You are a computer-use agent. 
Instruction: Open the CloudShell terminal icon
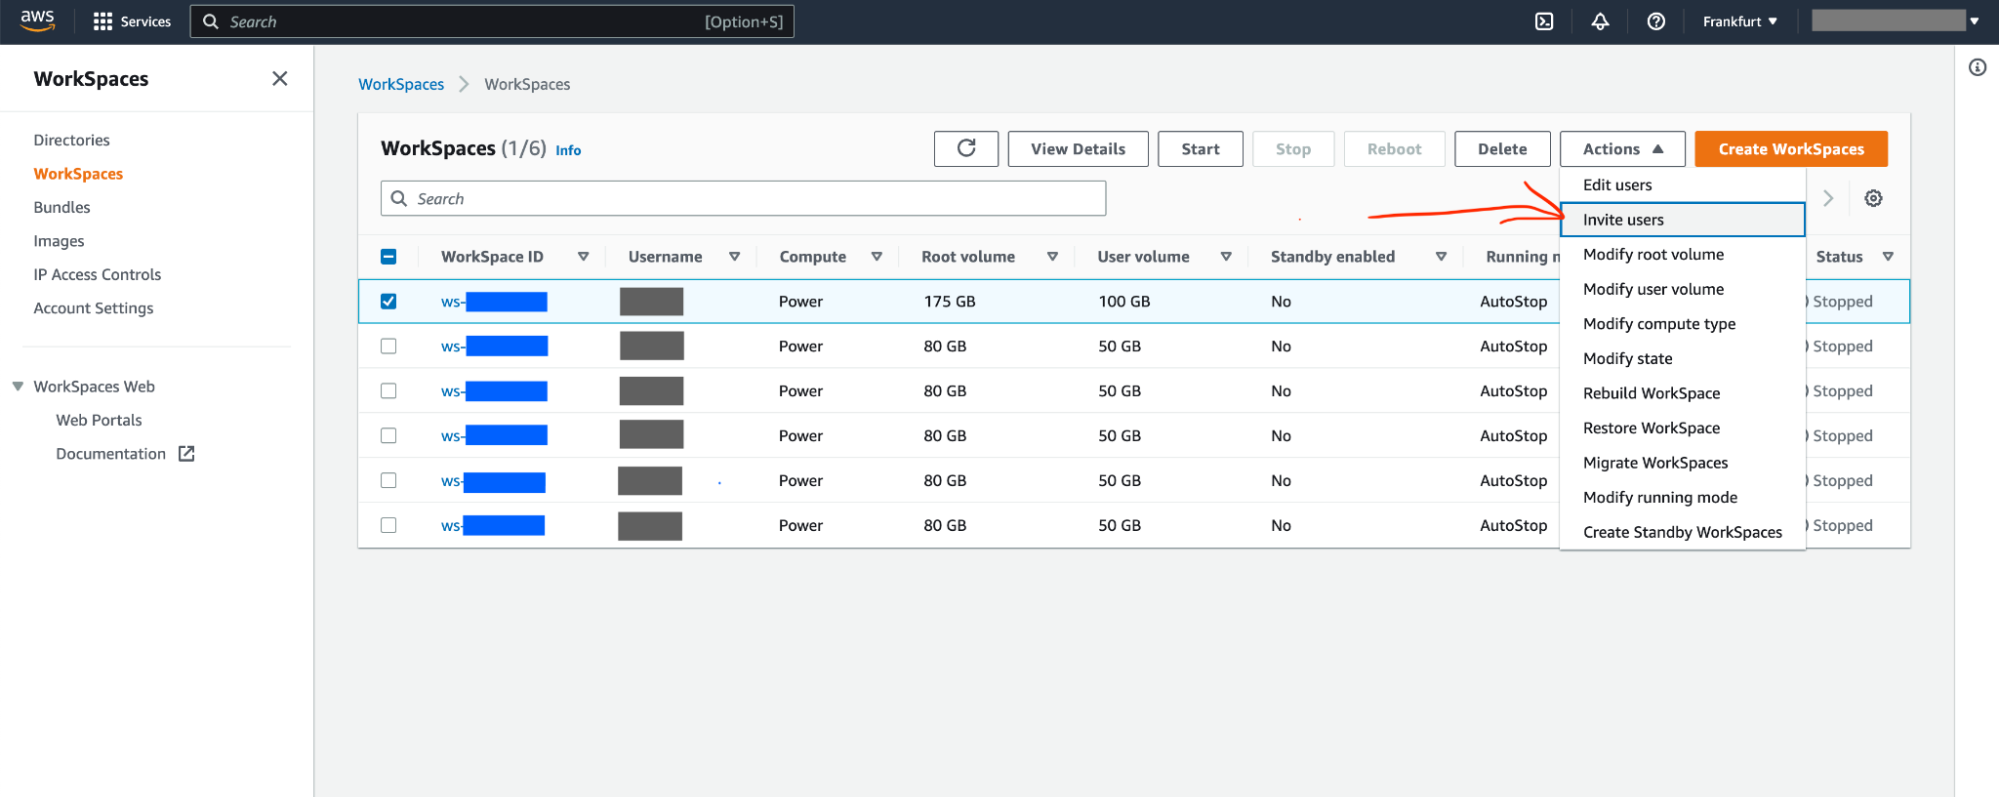tap(1544, 21)
